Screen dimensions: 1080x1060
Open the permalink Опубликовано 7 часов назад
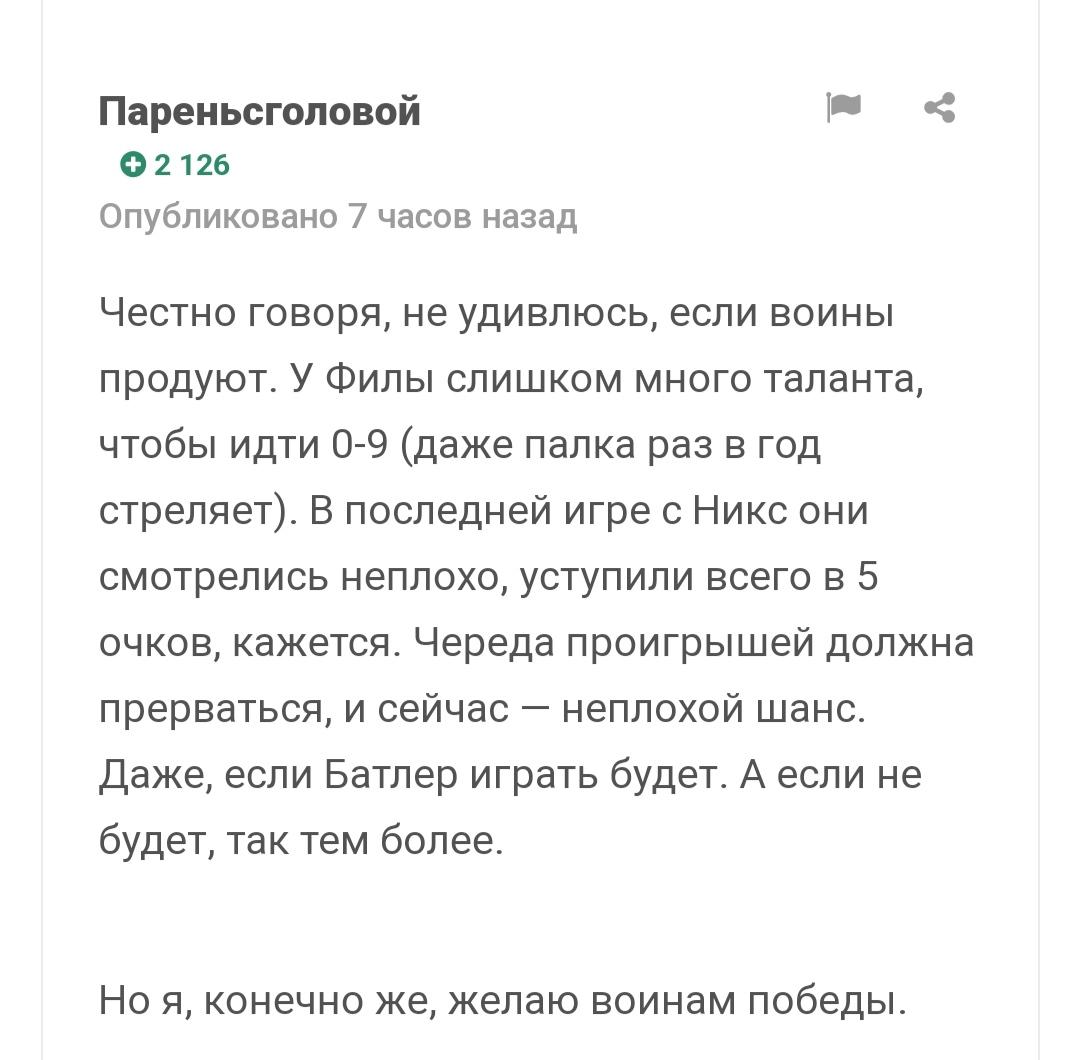tap(338, 216)
